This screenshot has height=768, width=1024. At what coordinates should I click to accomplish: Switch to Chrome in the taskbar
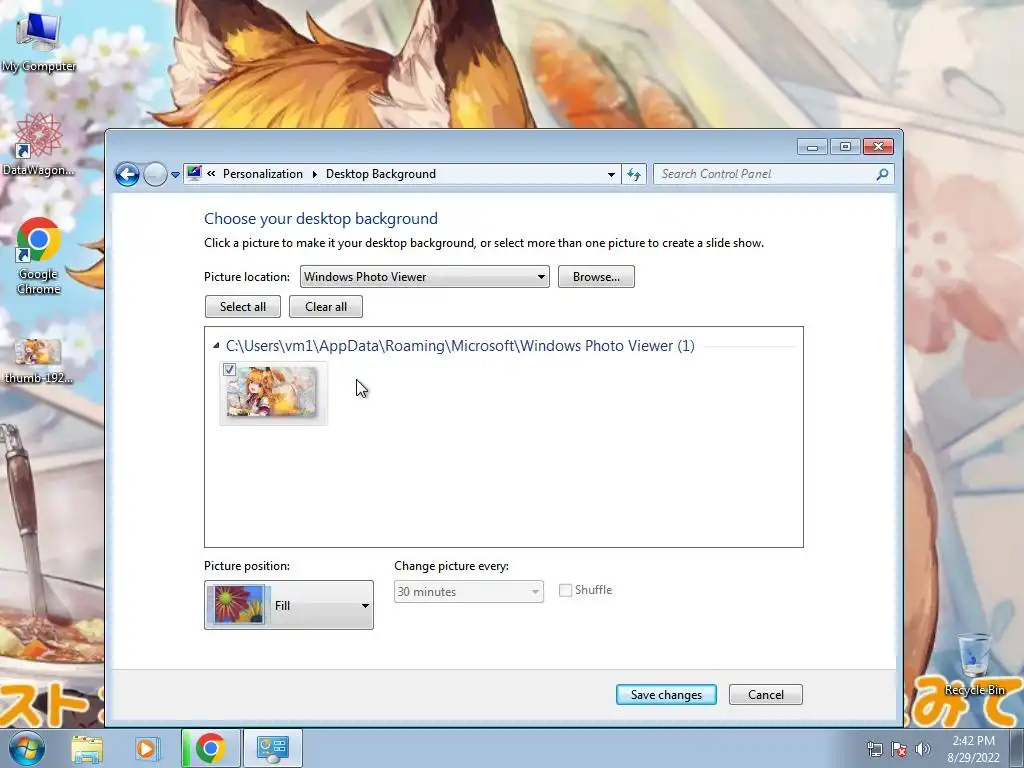click(x=210, y=748)
